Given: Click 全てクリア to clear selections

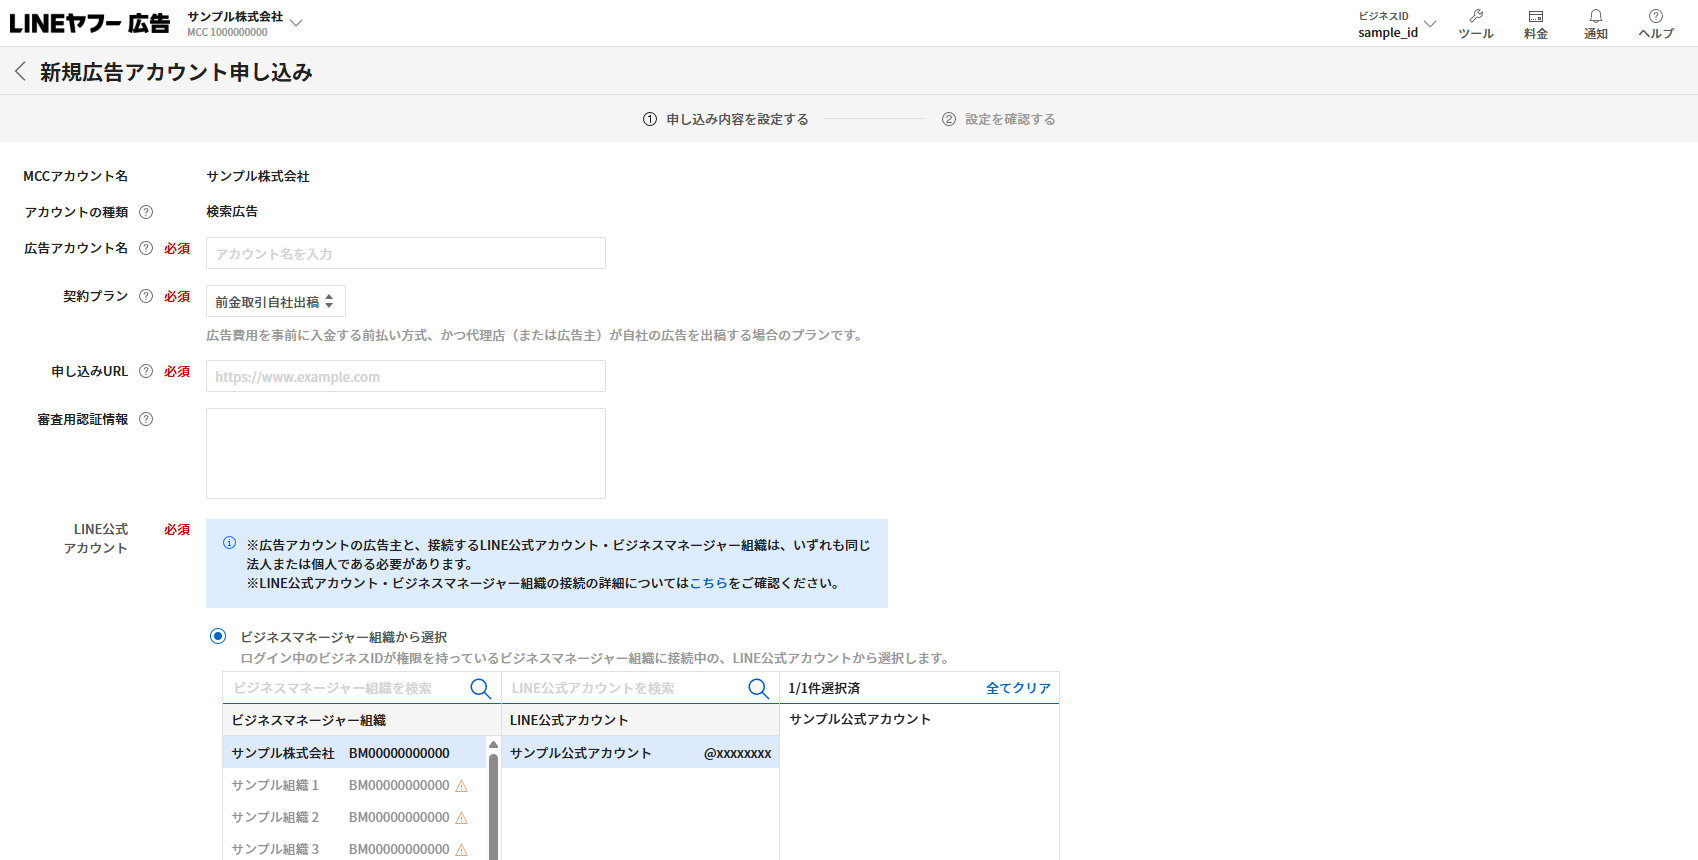Looking at the screenshot, I should 1018,688.
